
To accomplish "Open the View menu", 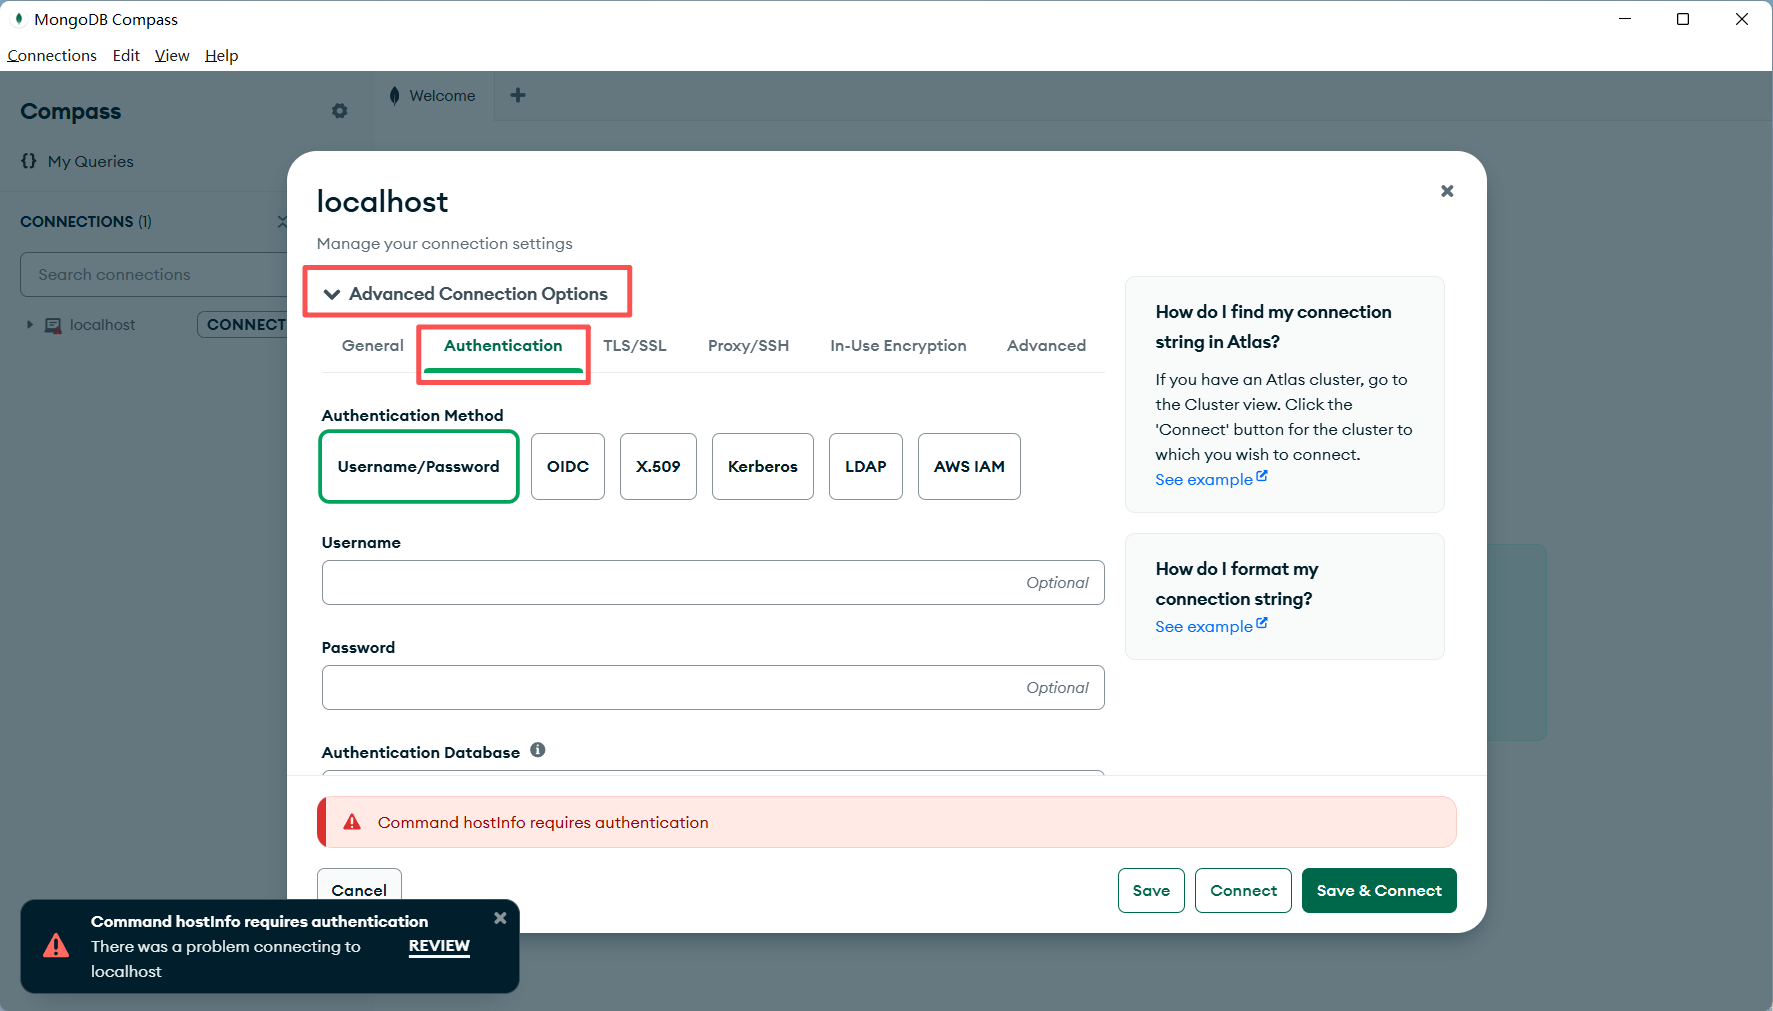I will [x=172, y=56].
